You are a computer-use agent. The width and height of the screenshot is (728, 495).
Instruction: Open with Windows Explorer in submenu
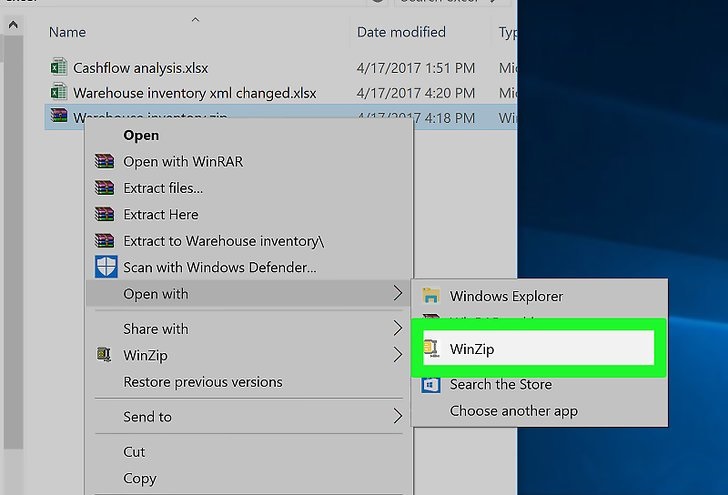(539, 296)
